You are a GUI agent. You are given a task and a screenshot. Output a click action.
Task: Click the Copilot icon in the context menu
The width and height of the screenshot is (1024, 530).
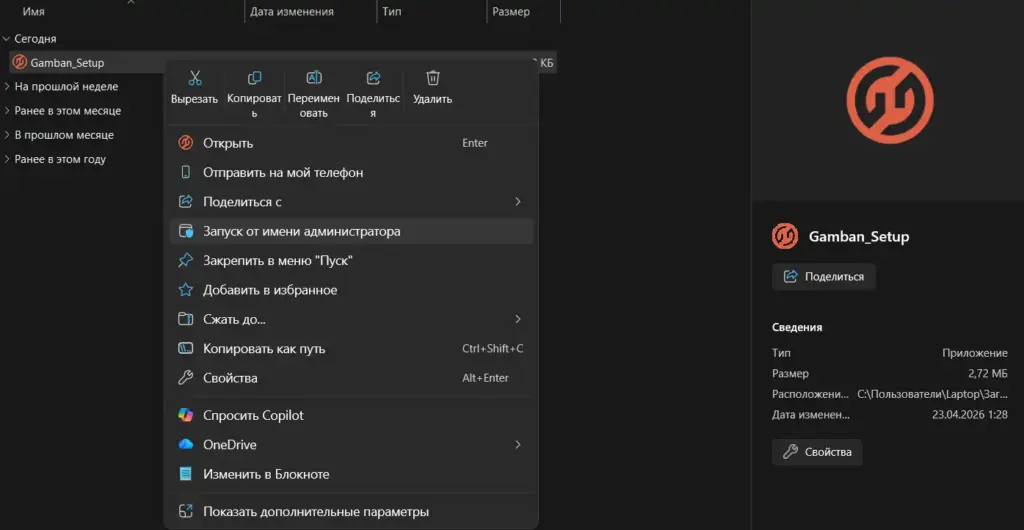click(185, 415)
